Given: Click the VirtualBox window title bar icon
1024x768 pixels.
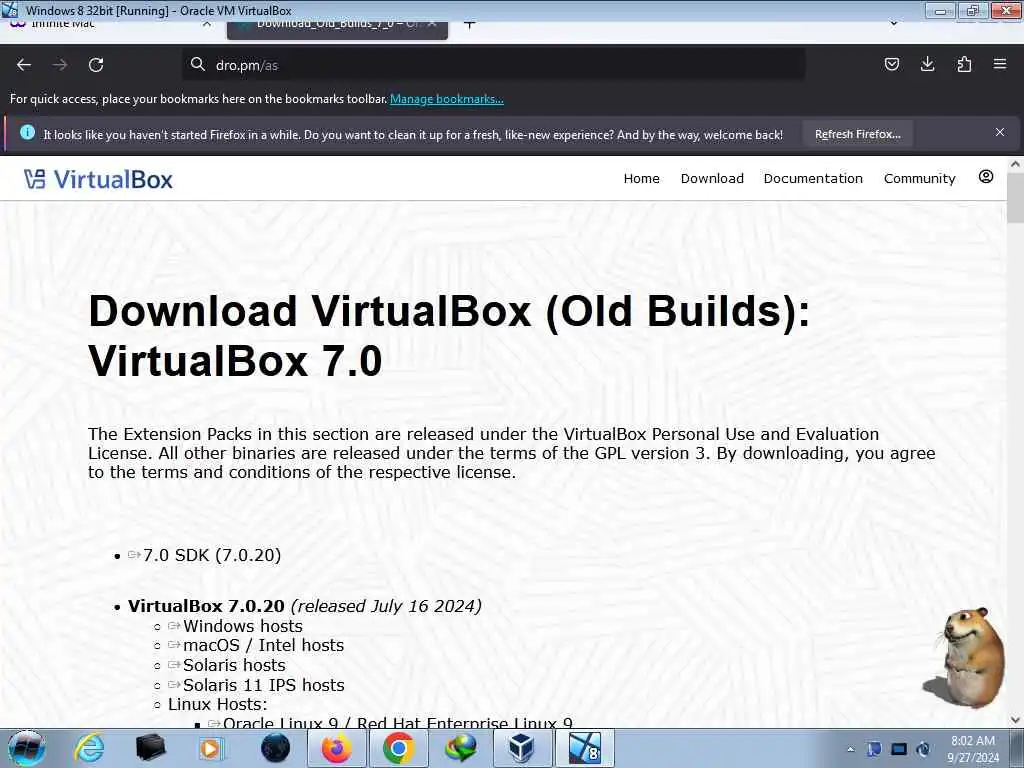Looking at the screenshot, I should point(9,10).
